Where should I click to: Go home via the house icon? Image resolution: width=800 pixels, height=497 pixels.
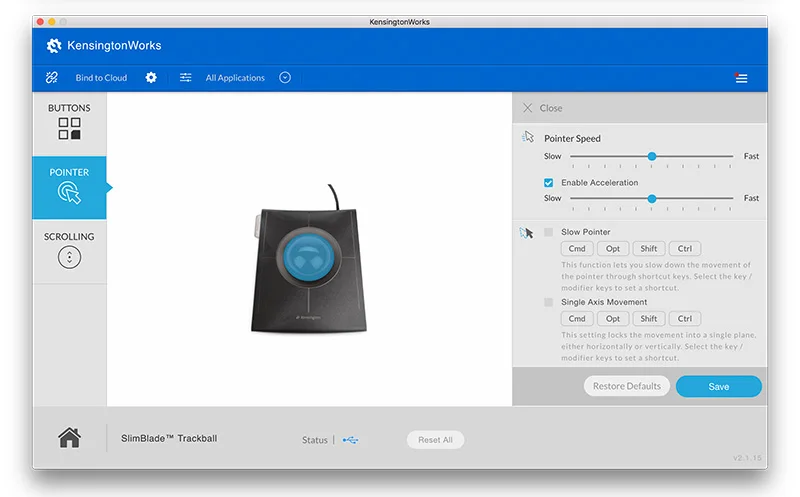[69, 438]
